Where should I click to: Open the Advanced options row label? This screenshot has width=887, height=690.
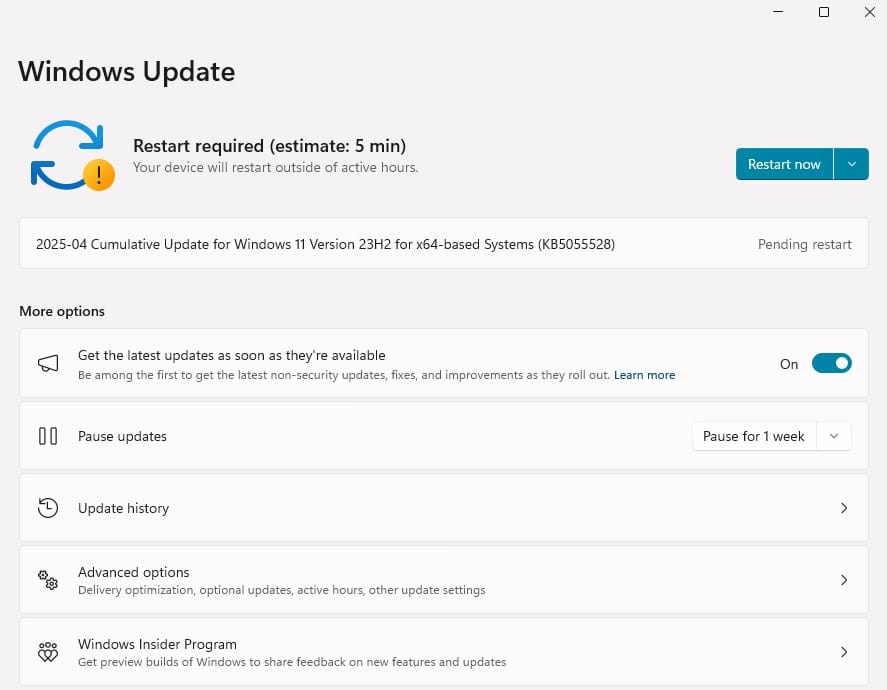pos(134,572)
